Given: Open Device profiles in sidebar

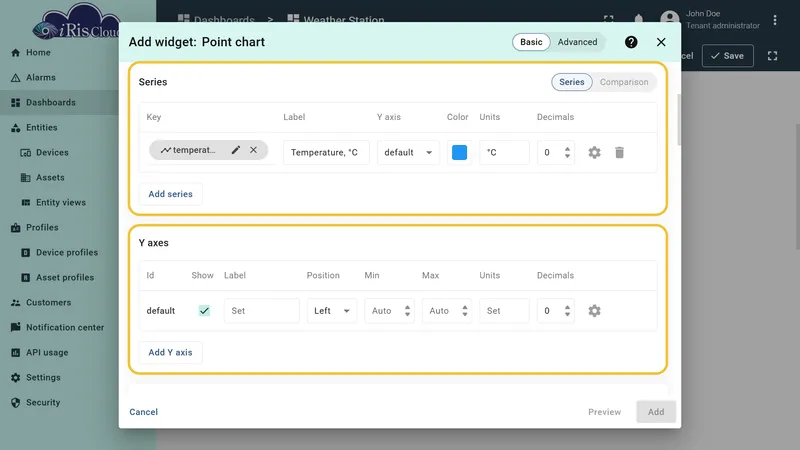Looking at the screenshot, I should 67,253.
